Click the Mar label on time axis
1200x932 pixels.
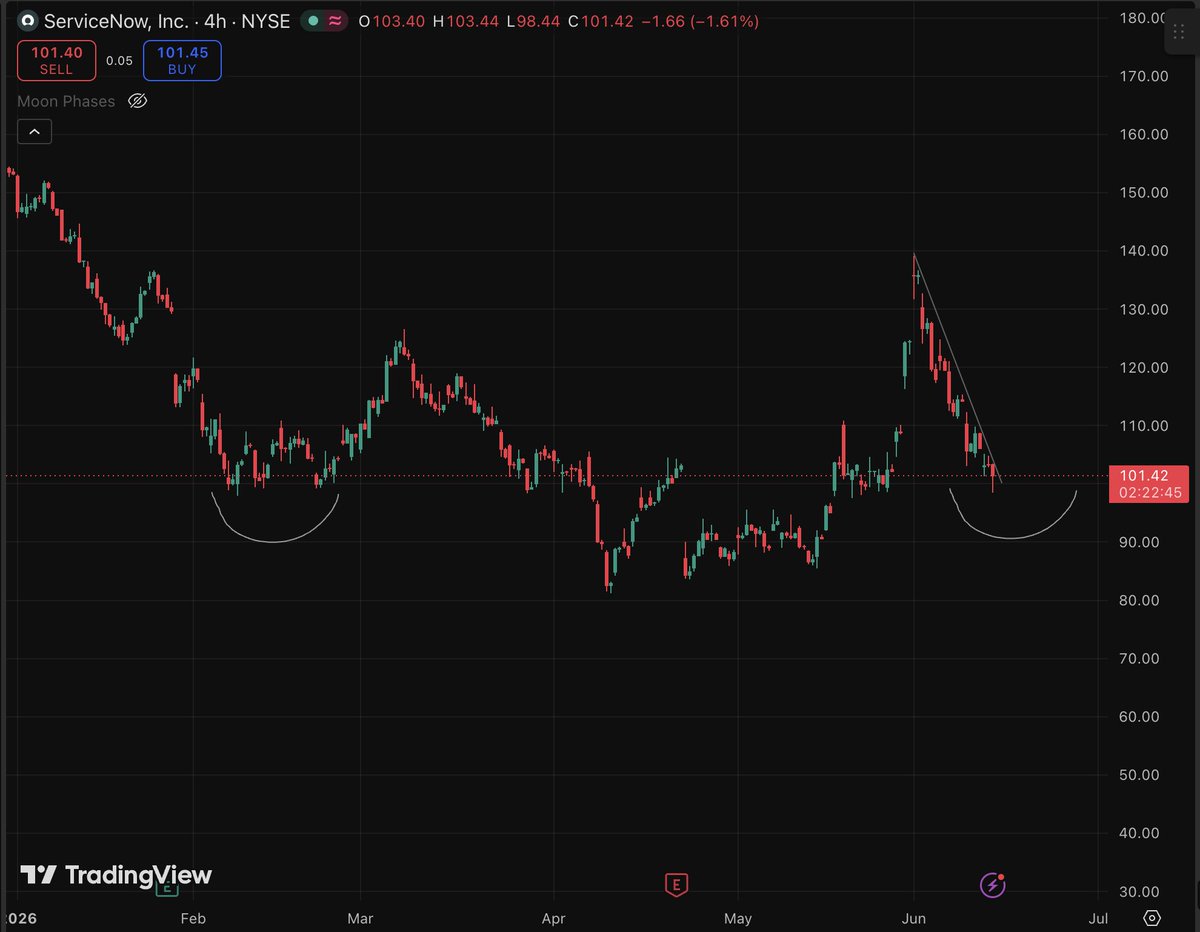(x=361, y=918)
